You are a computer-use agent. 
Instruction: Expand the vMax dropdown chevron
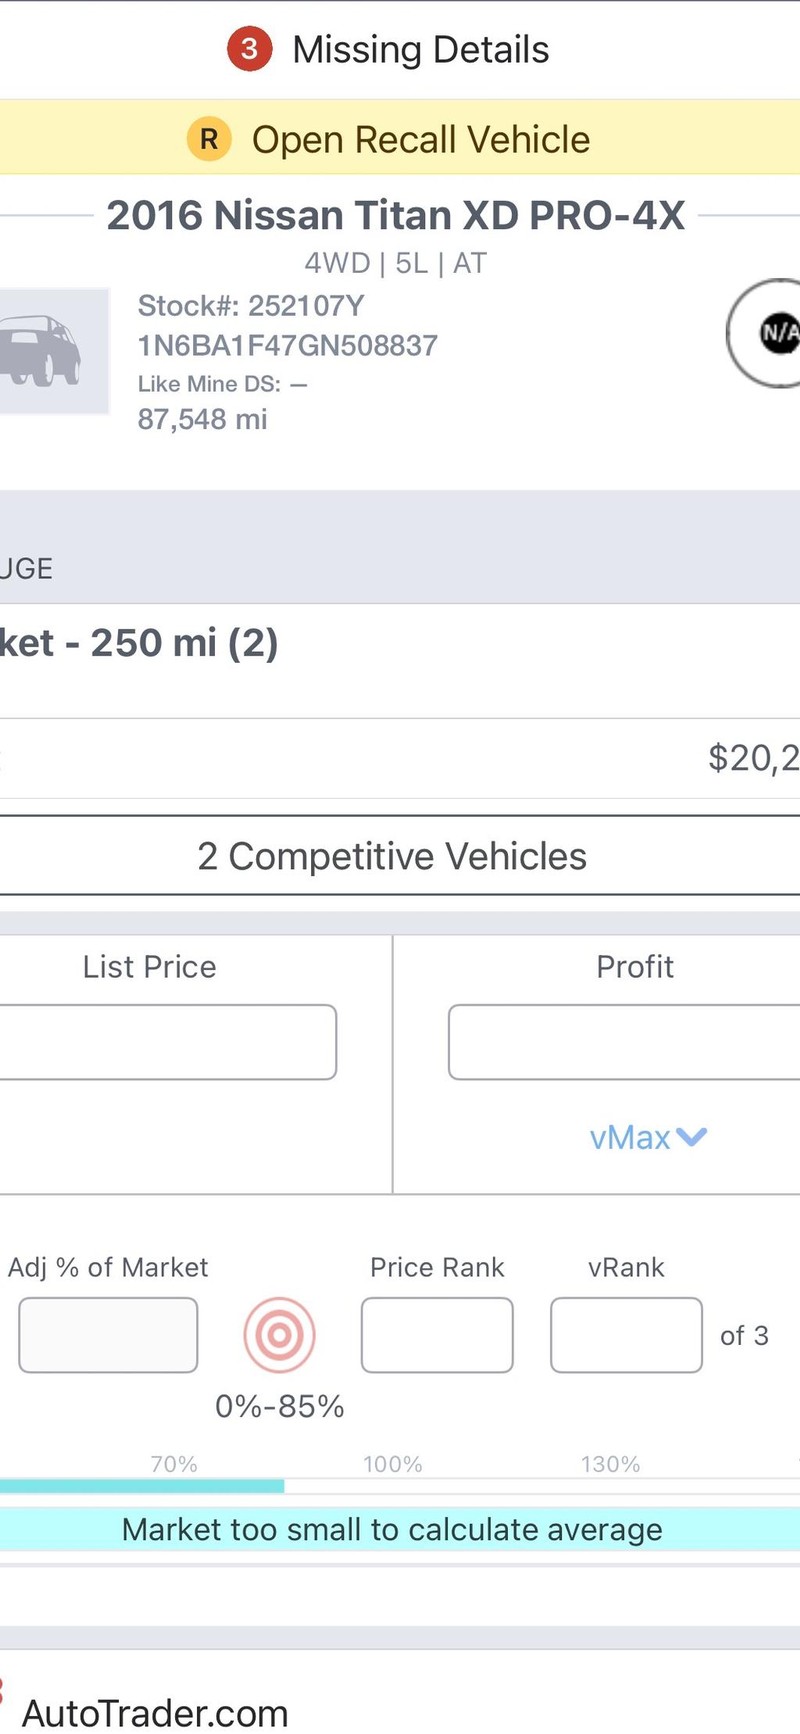point(691,1137)
